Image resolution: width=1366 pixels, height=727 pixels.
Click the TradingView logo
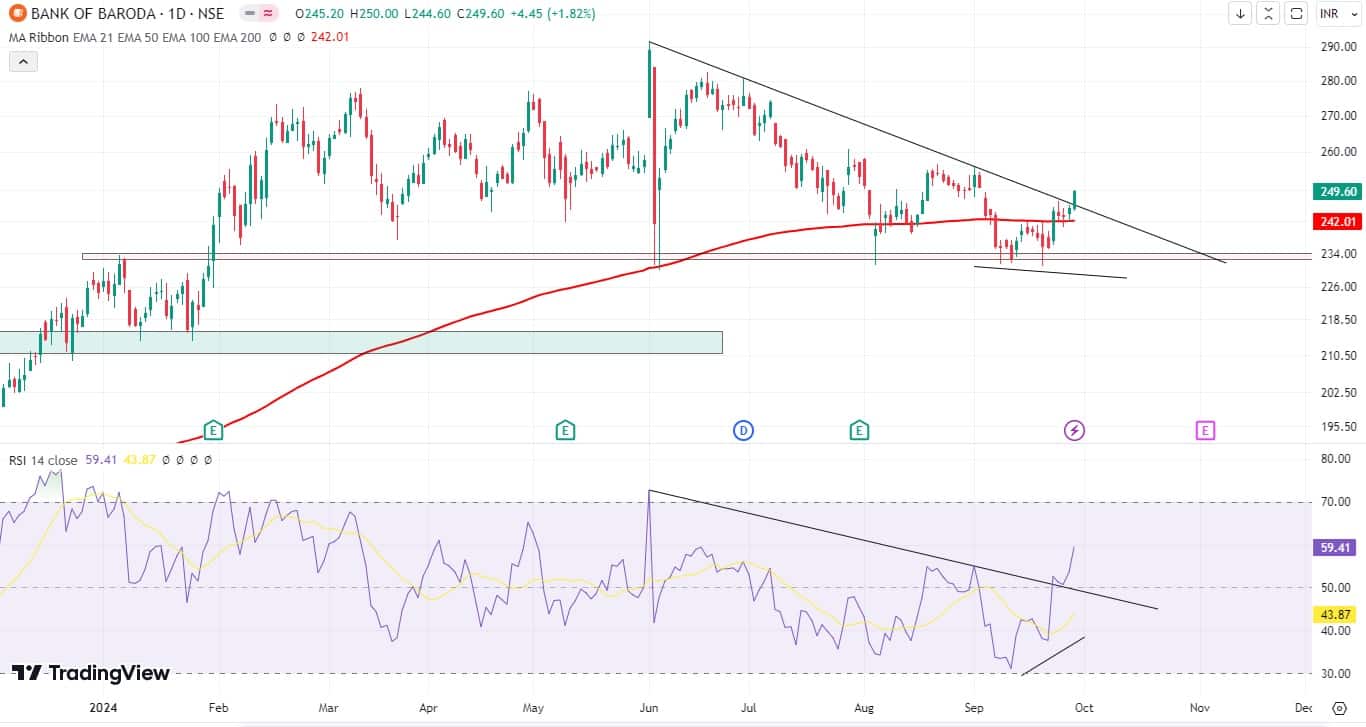(x=91, y=673)
